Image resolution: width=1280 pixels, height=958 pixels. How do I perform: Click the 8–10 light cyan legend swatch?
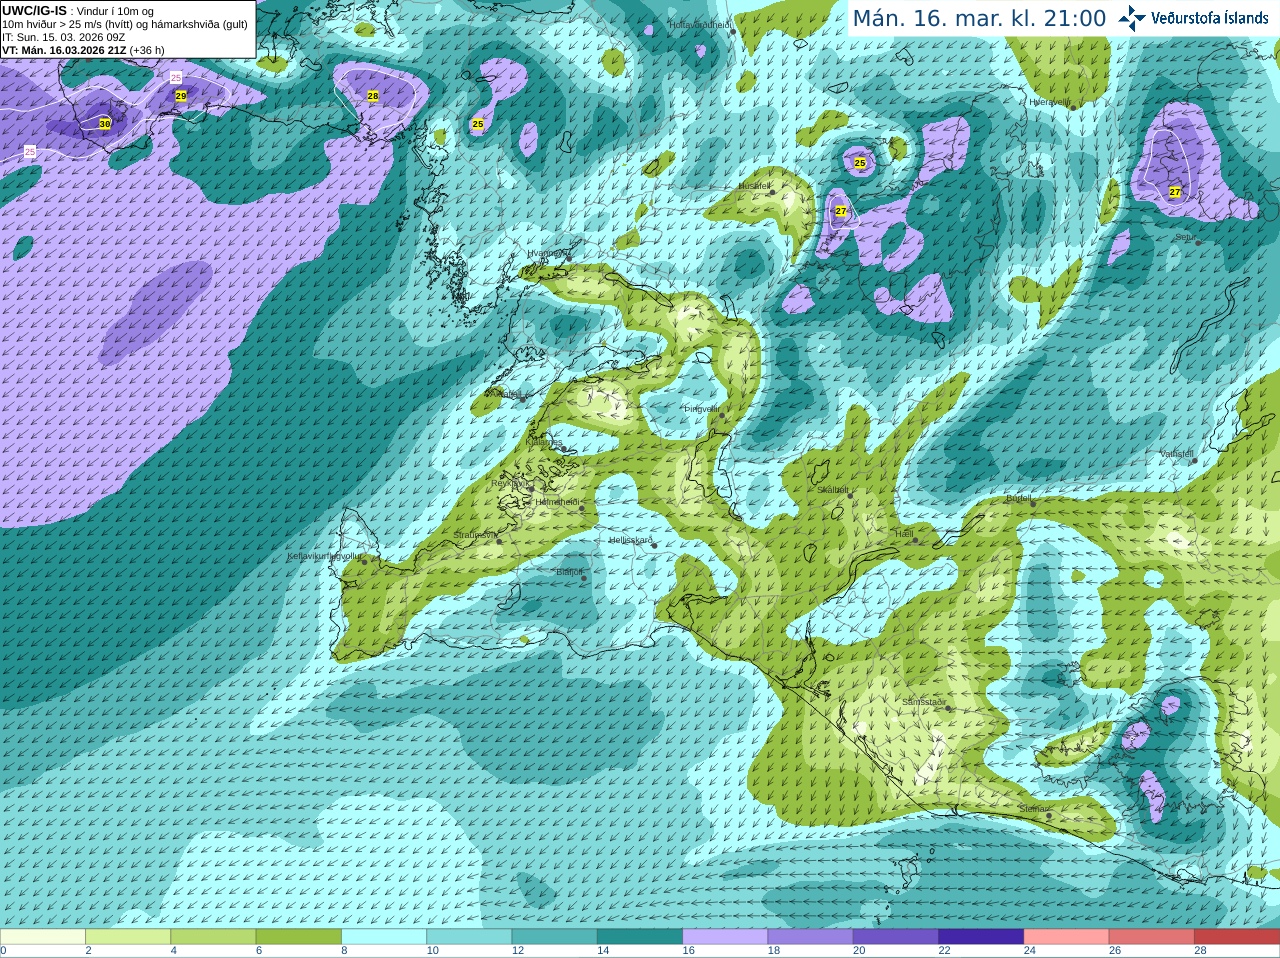pyautogui.click(x=384, y=936)
